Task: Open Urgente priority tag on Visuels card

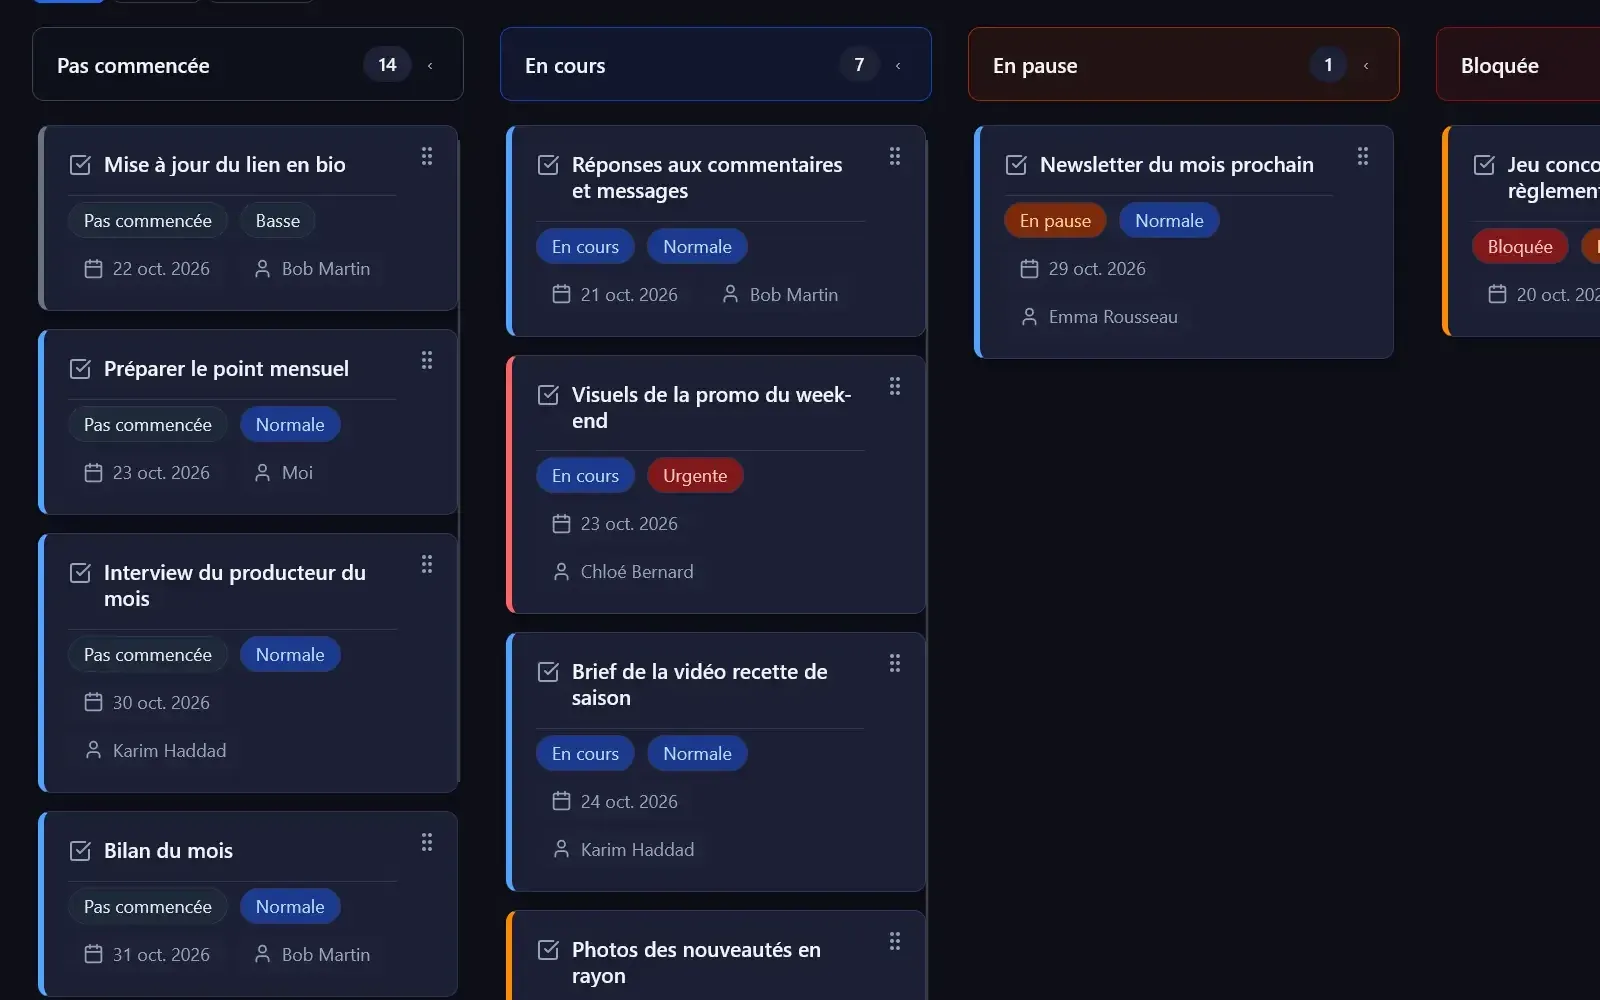Action: 695,476
